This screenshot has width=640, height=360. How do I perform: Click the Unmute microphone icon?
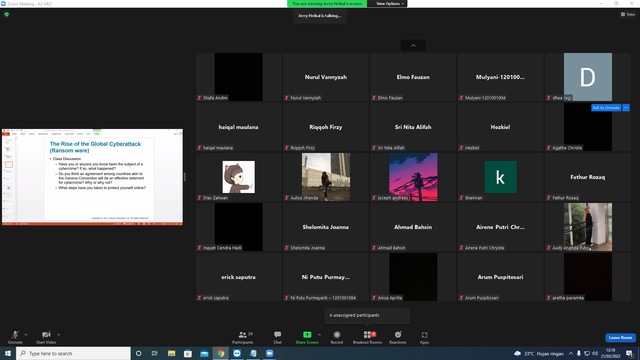(15, 335)
